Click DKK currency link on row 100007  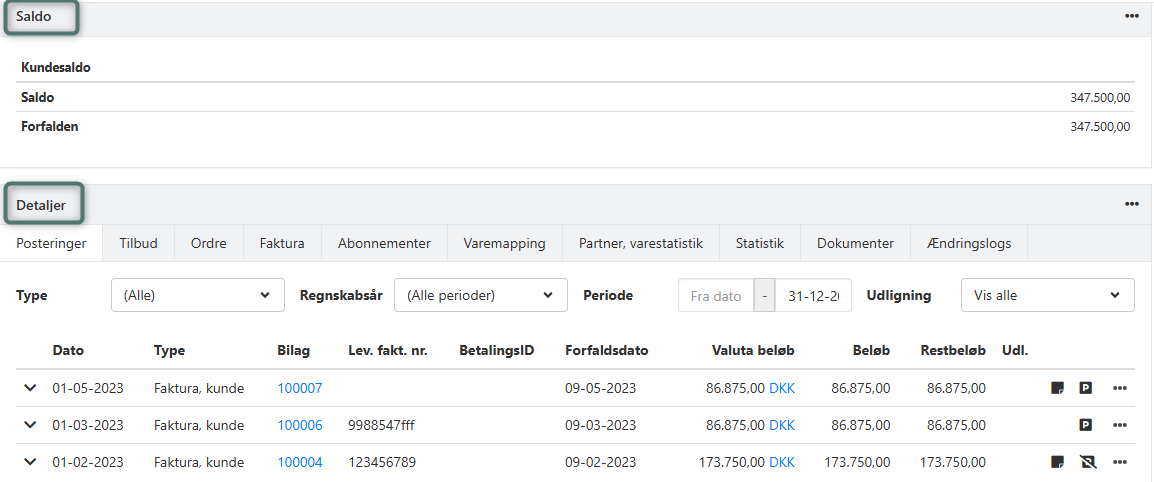click(782, 388)
